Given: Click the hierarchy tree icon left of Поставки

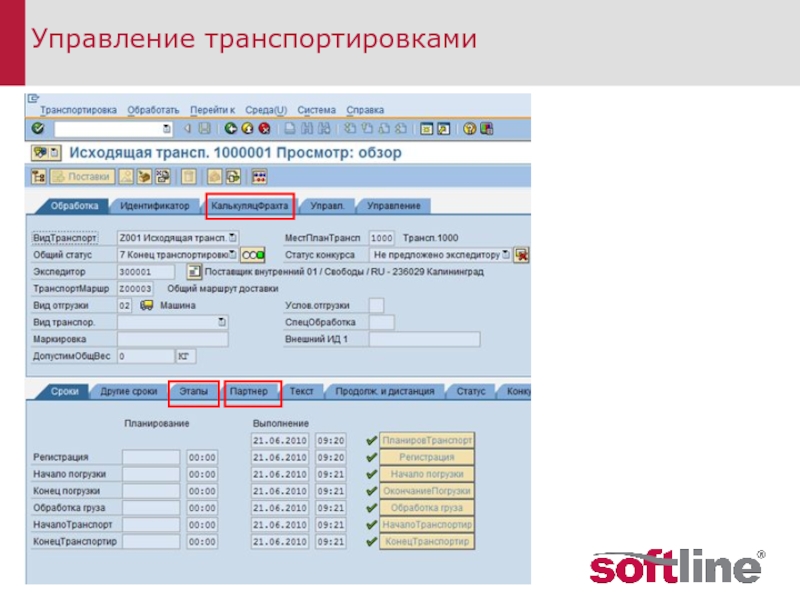Looking at the screenshot, I should click(39, 177).
